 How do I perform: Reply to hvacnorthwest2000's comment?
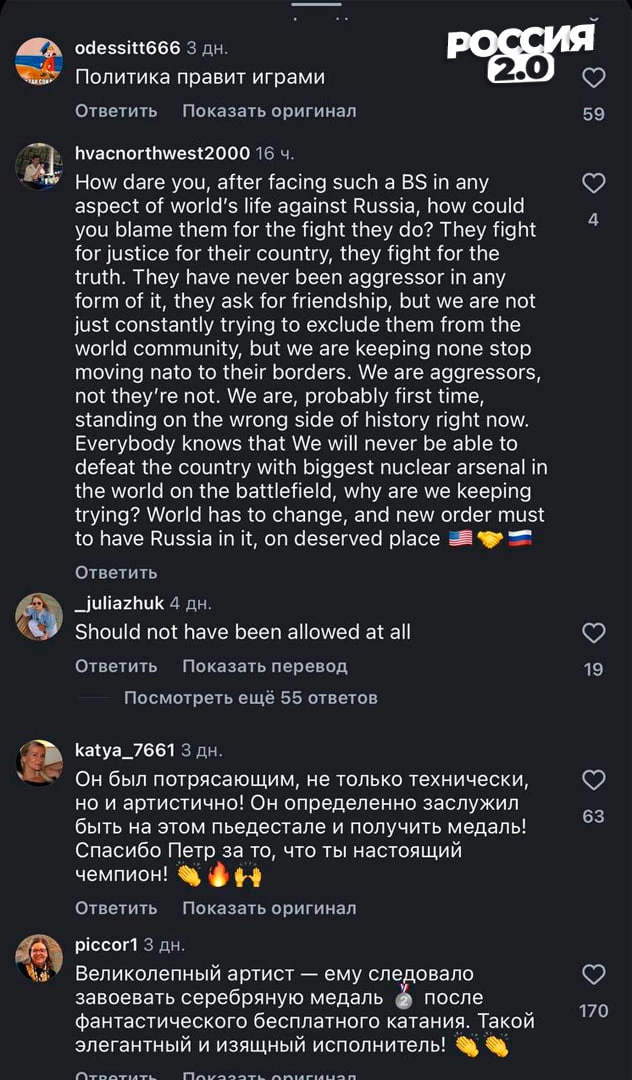(116, 572)
